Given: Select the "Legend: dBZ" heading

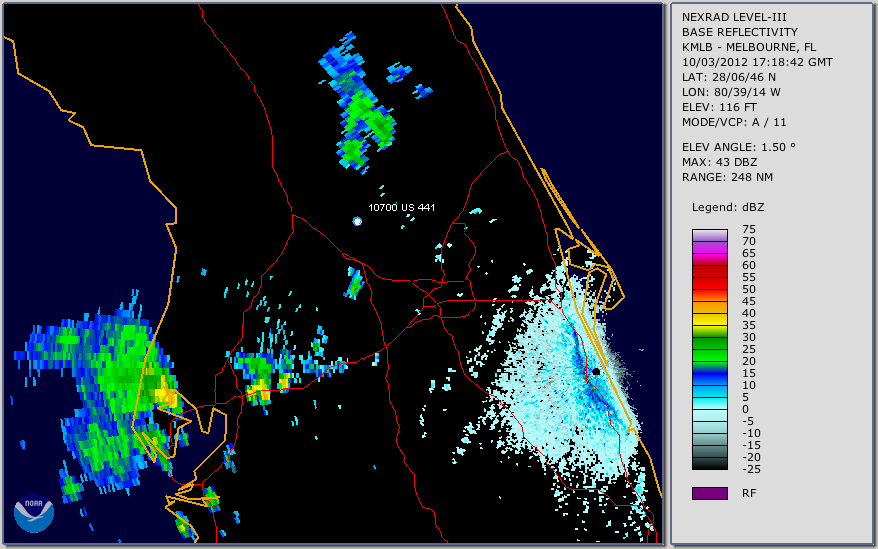Looking at the screenshot, I should [x=728, y=207].
